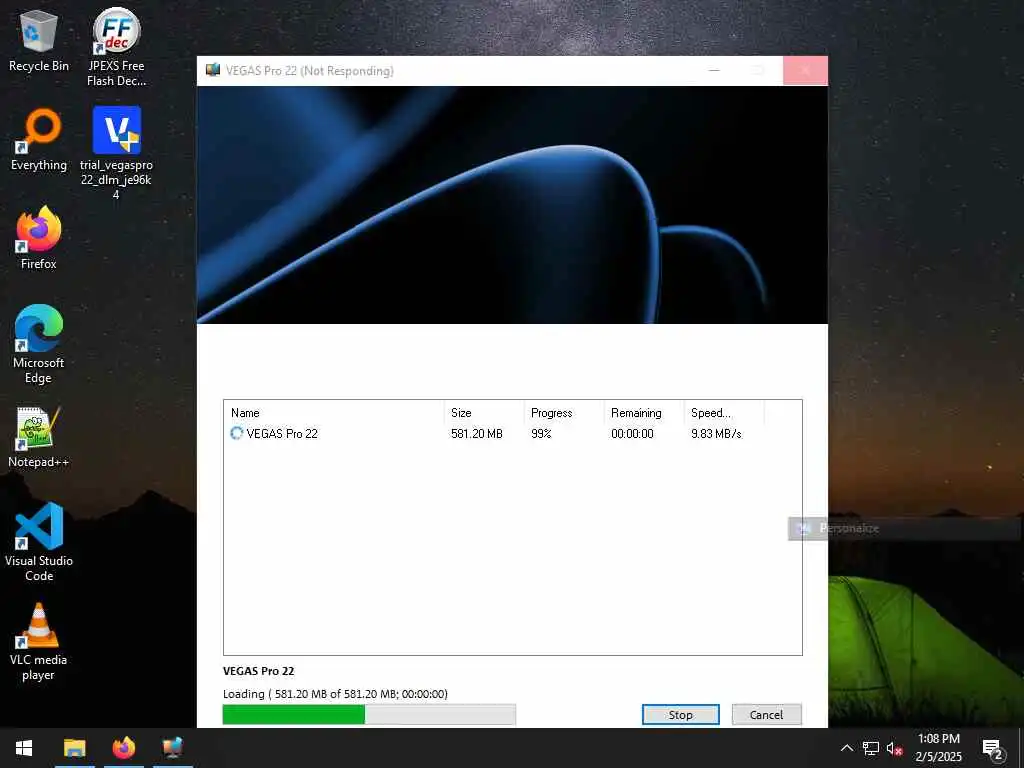
Task: Minimize the VEGAS Pro 22 window
Action: point(714,71)
